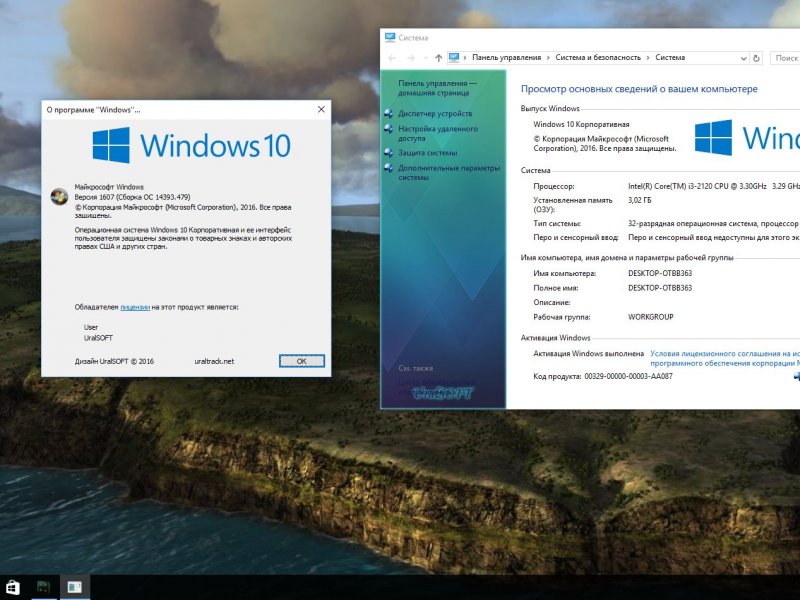The height and width of the screenshot is (600, 800).
Task: Open the Условия лицензионного соглашения link
Action: pyautogui.click(x=725, y=358)
